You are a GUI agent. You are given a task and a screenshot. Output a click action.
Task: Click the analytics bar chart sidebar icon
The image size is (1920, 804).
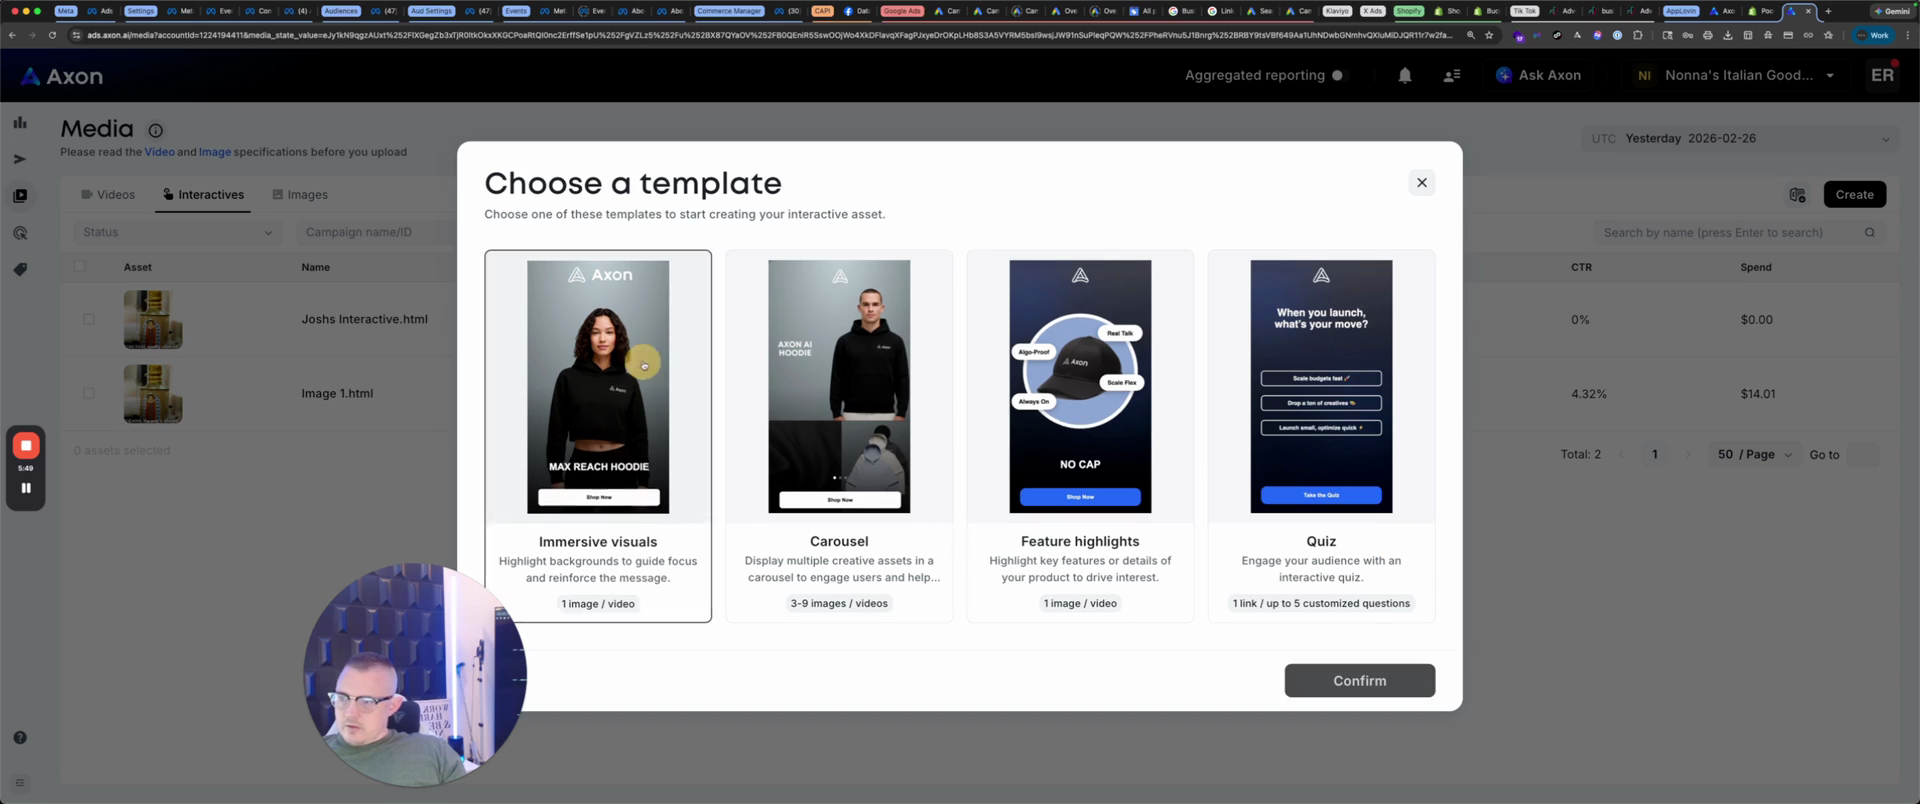(x=20, y=123)
